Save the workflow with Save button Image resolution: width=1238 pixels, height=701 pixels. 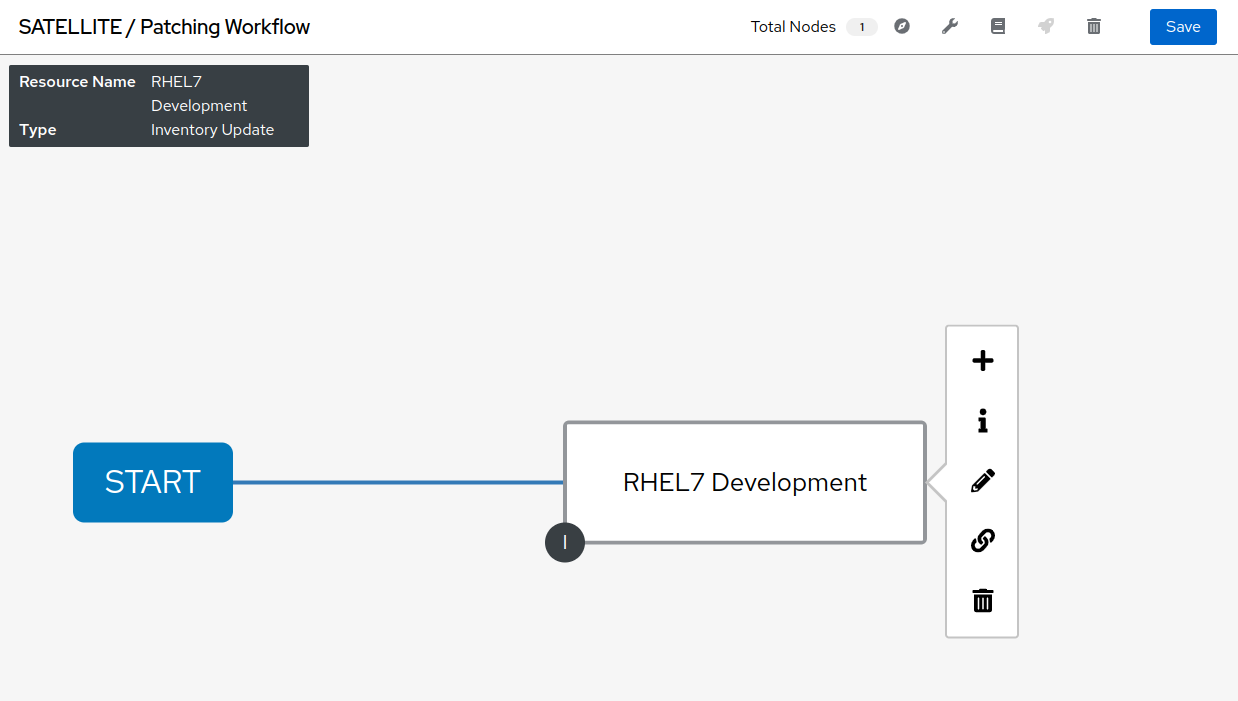click(x=1183, y=27)
